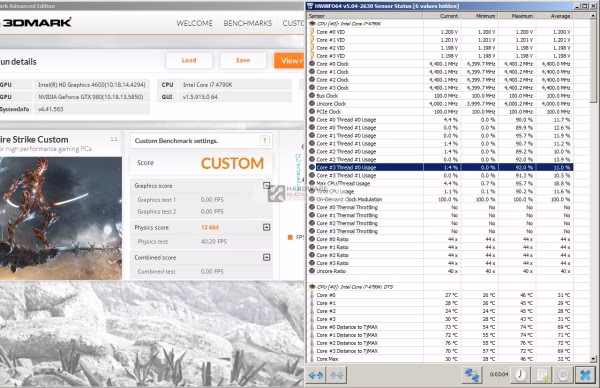Viewport: 600px width, 388px height.
Task: Click the logging sheet icon with green plus
Action: coord(542,375)
